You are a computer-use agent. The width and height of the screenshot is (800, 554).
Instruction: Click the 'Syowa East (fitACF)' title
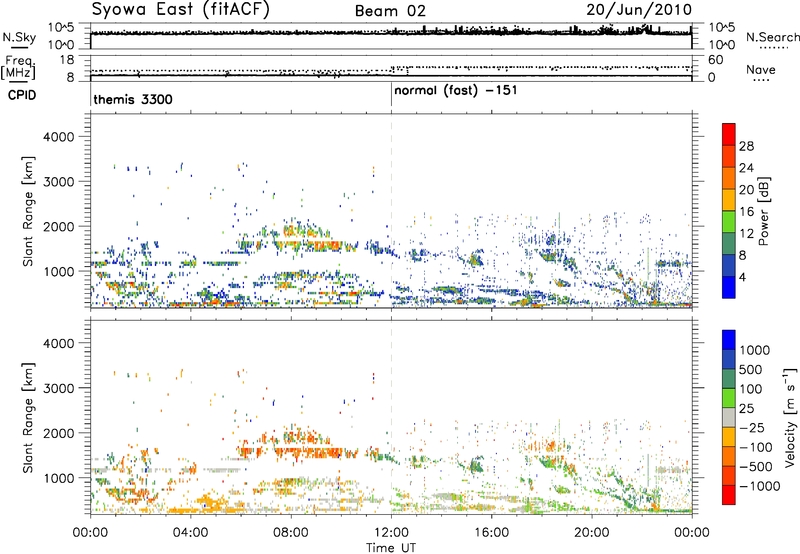point(180,9)
